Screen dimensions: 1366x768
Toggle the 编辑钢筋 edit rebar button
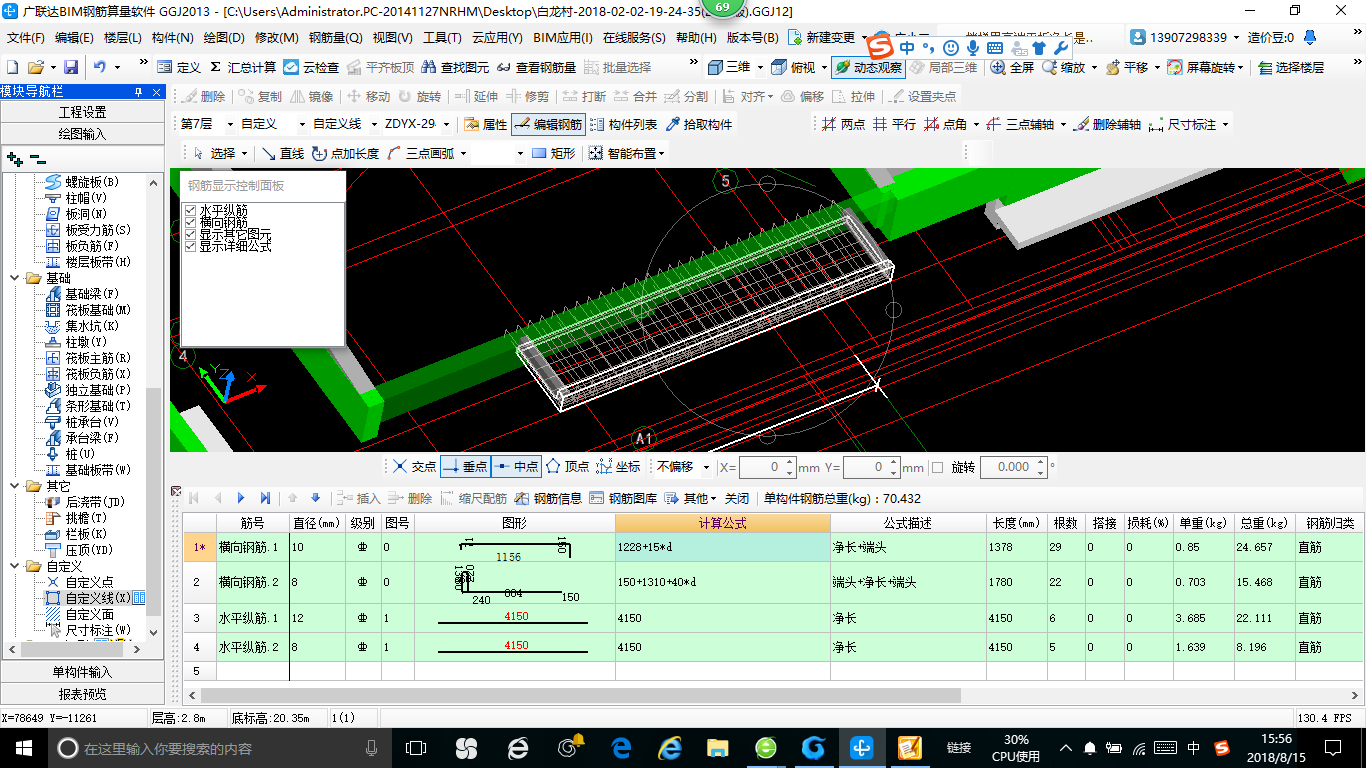[x=548, y=124]
